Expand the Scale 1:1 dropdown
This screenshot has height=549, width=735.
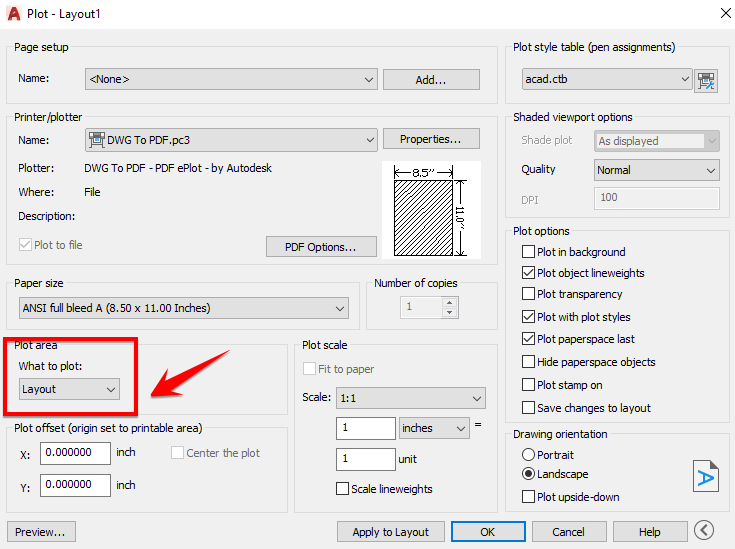(411, 399)
